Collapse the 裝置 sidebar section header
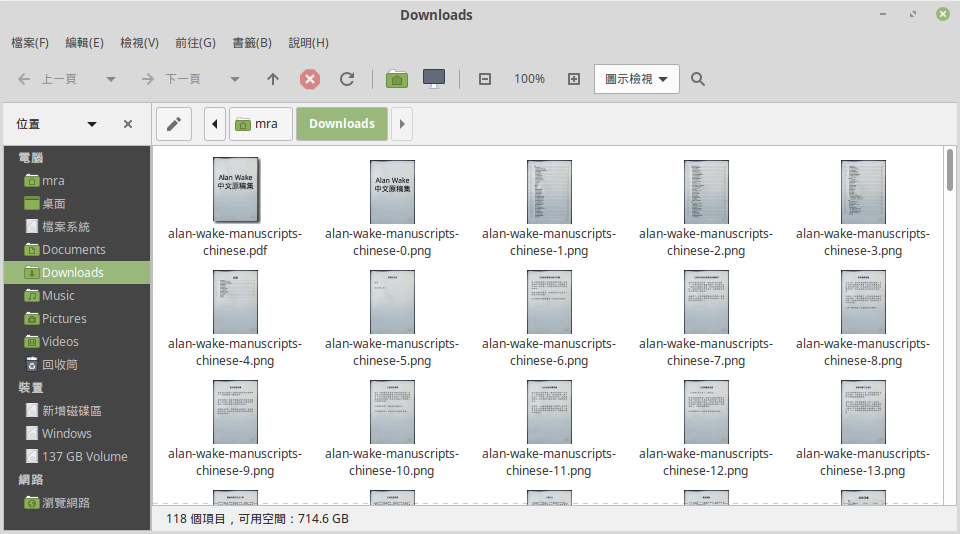960x534 pixels. tap(31, 388)
